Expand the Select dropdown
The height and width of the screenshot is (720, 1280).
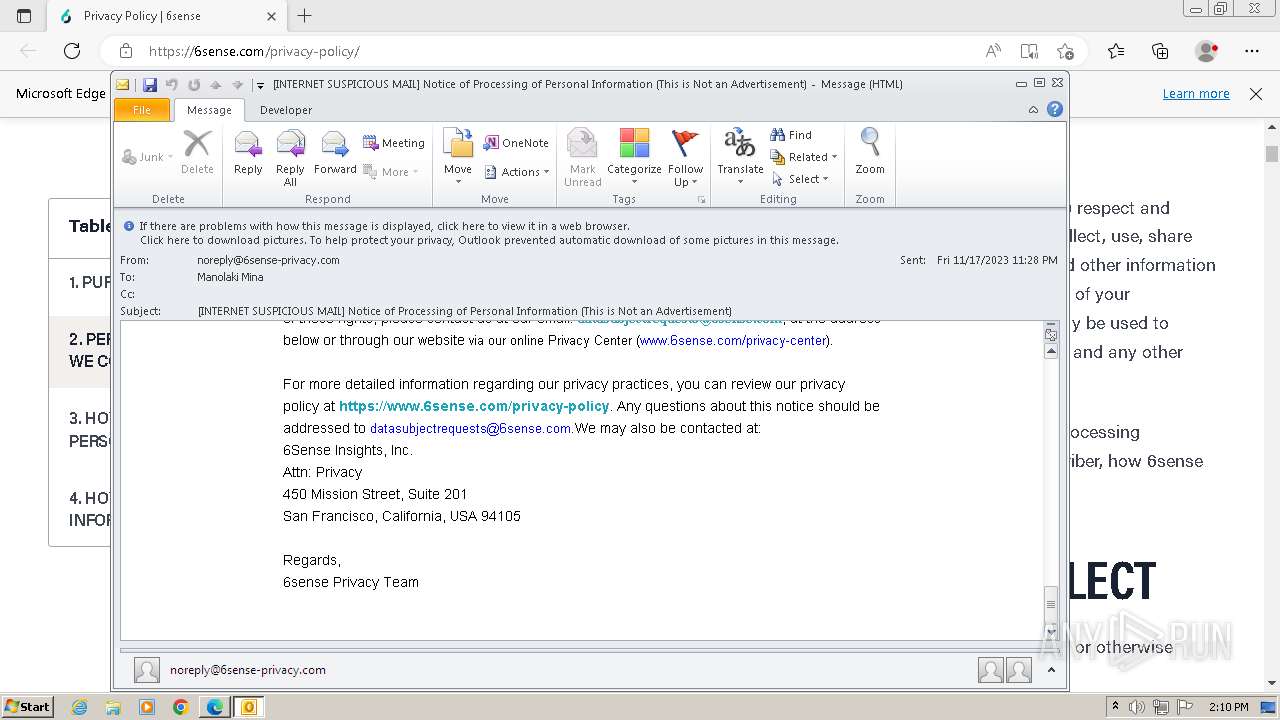[x=800, y=179]
